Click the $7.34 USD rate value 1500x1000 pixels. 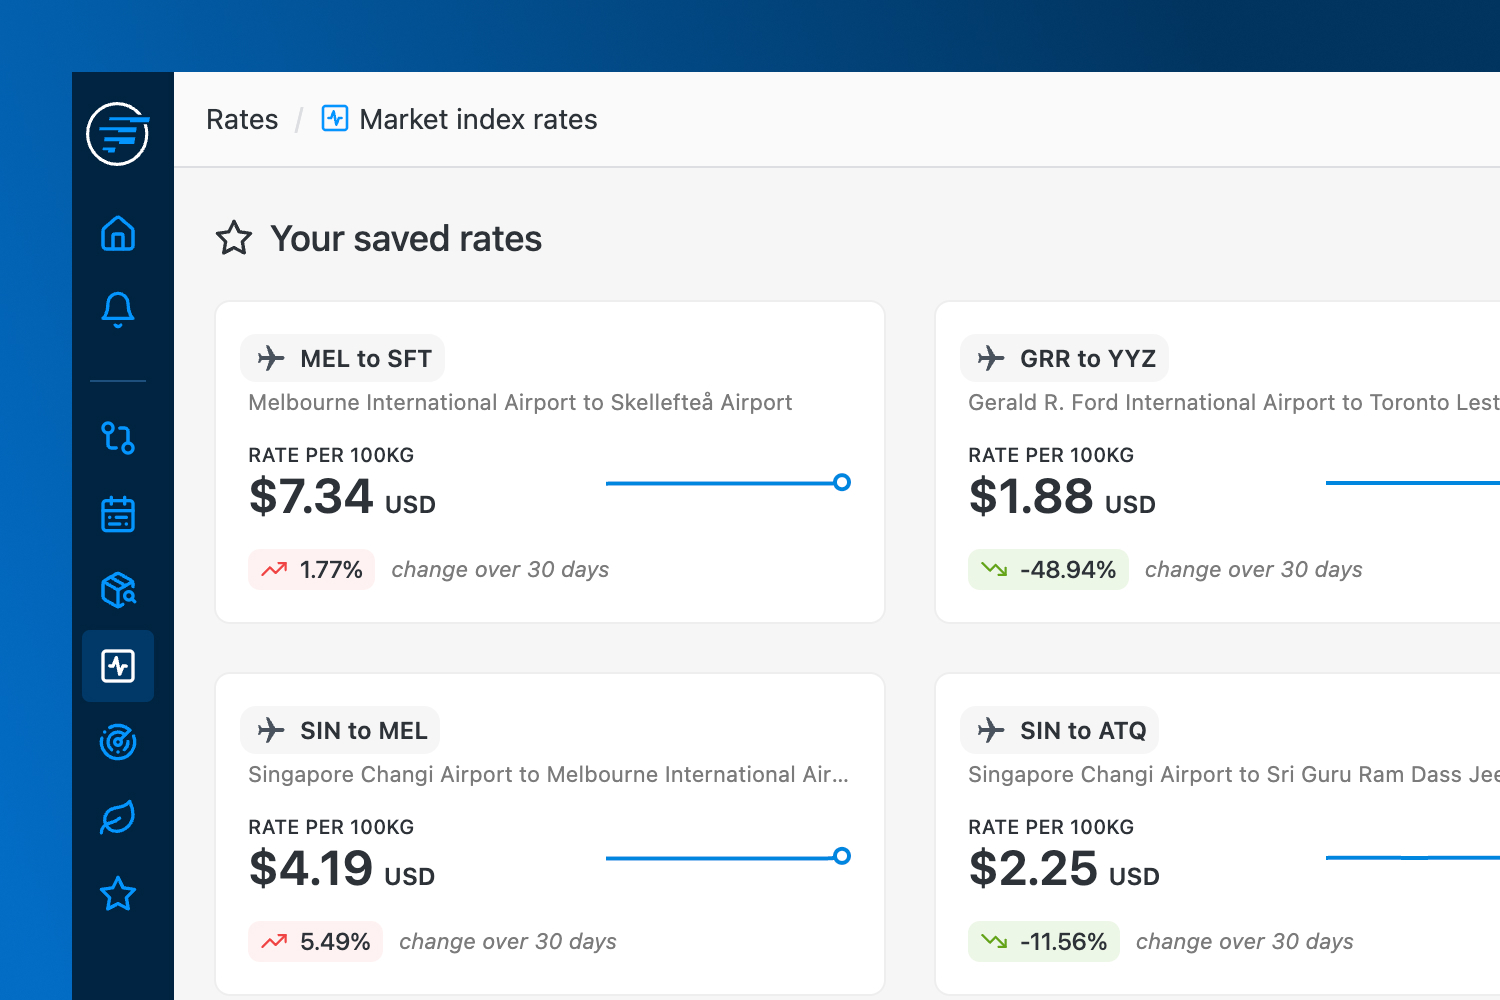coord(342,496)
